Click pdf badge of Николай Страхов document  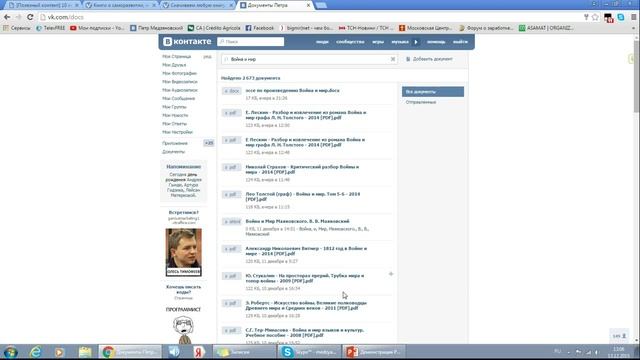click(x=232, y=167)
